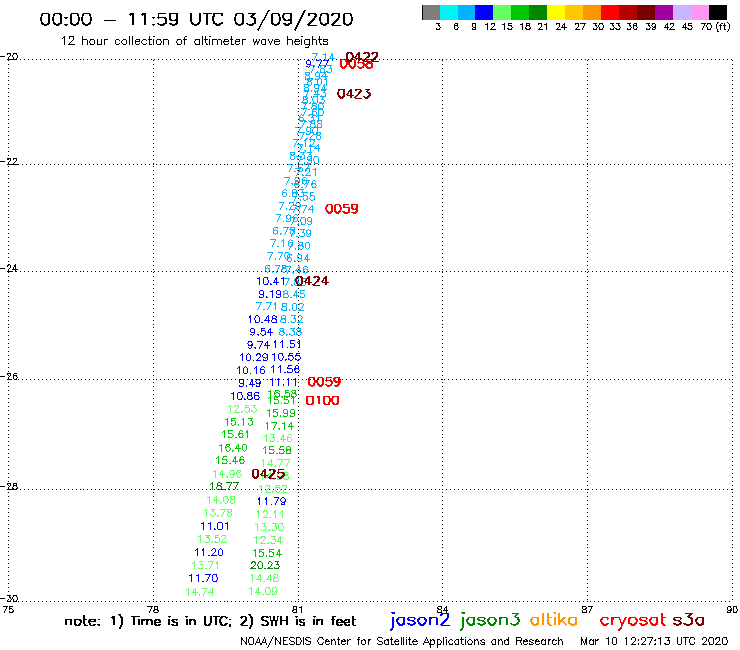
Task: Select the 14.09 wave height value
Action: (x=263, y=591)
